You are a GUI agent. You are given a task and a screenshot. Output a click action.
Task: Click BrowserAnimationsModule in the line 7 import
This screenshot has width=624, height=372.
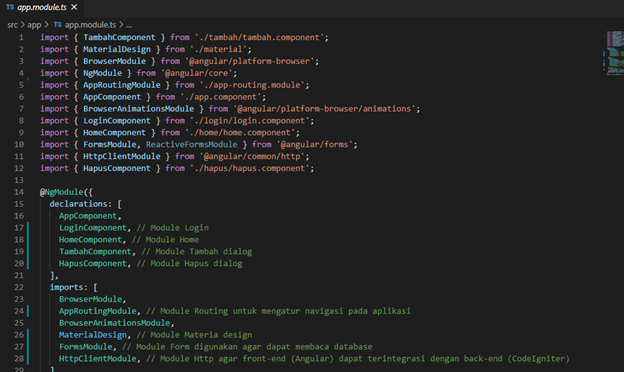click(138, 109)
